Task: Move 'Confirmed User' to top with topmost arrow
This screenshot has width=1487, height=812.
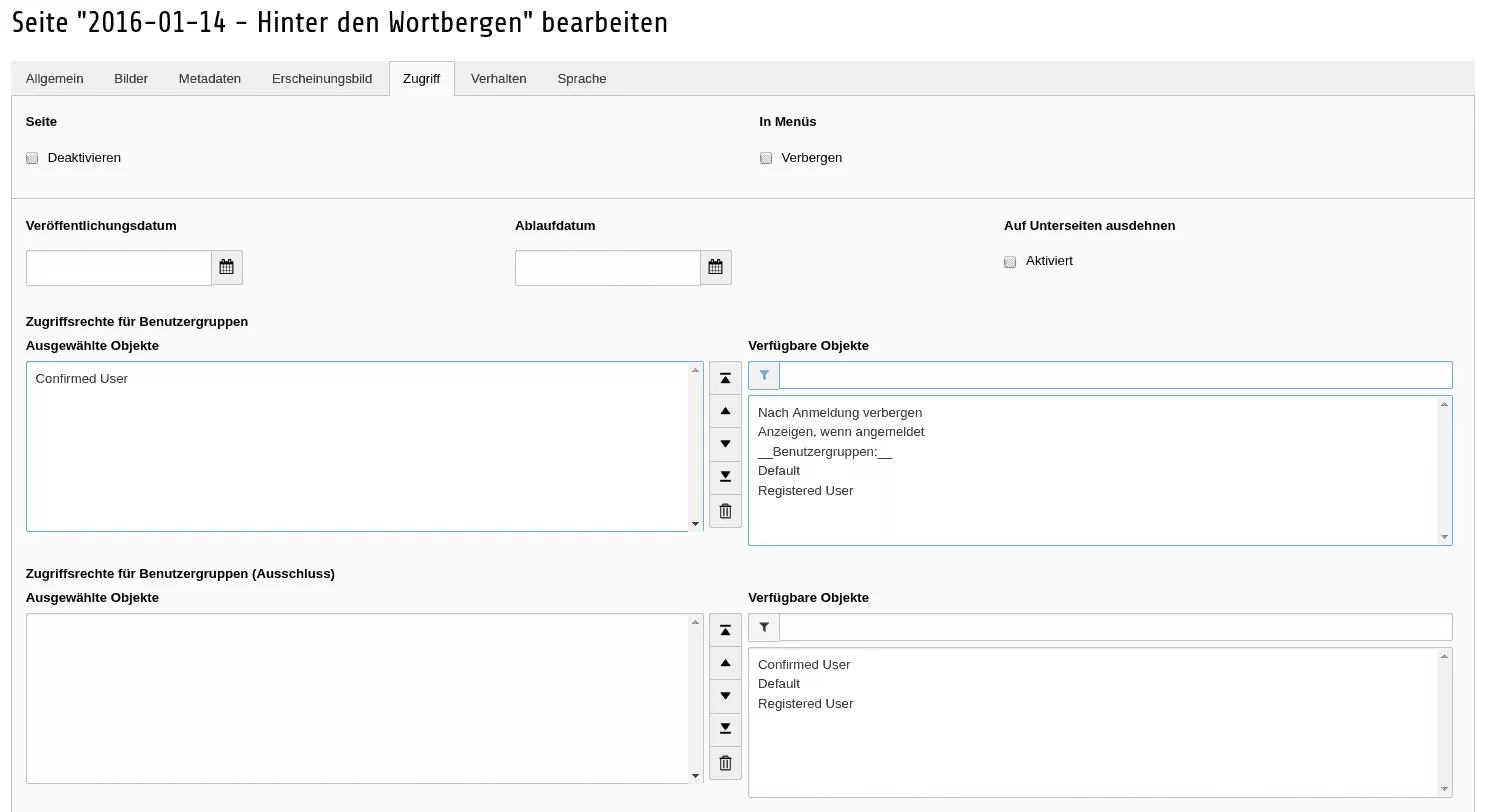Action: (x=724, y=377)
